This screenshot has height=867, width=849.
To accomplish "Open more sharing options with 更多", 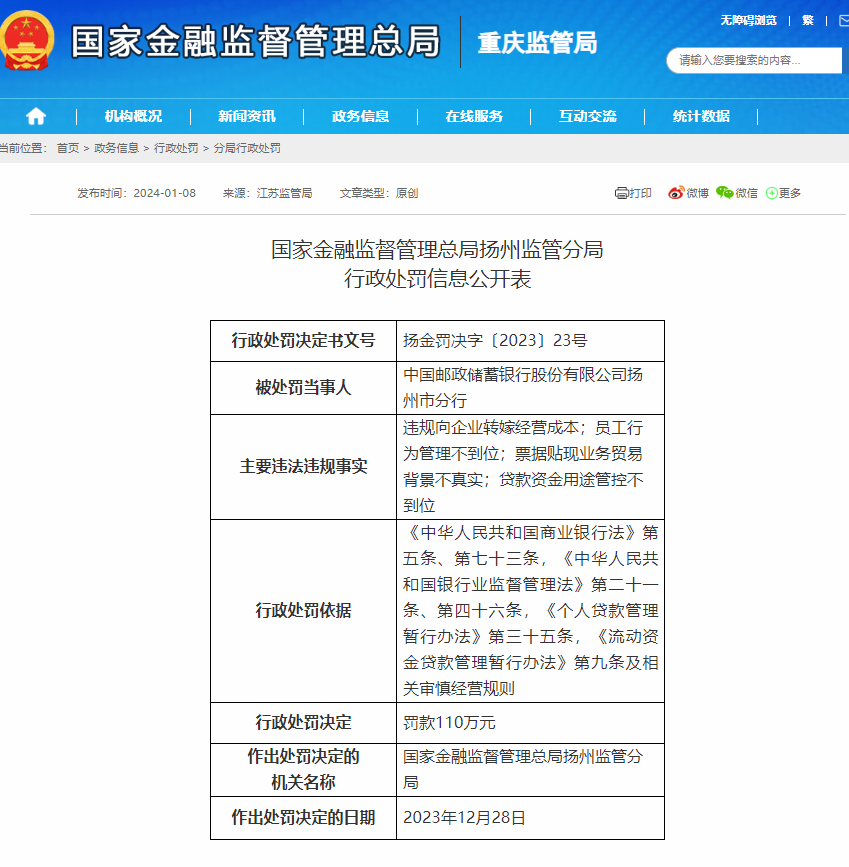I will tap(783, 193).
